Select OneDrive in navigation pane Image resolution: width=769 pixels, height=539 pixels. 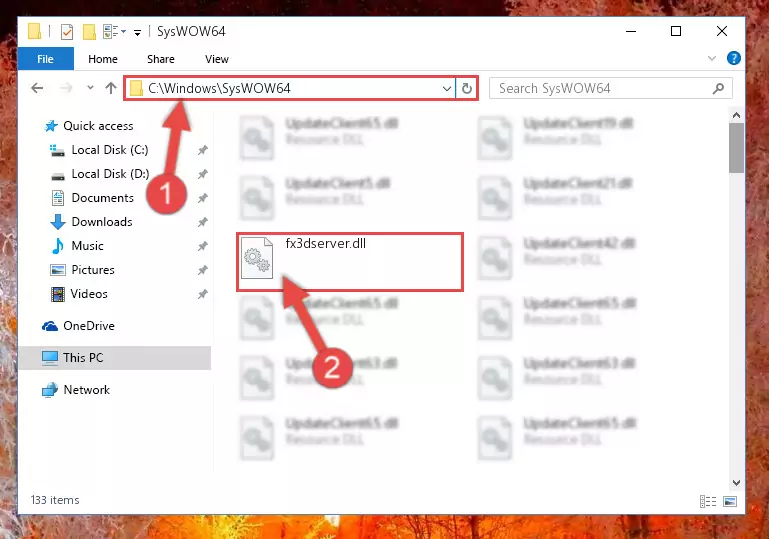(x=78, y=326)
